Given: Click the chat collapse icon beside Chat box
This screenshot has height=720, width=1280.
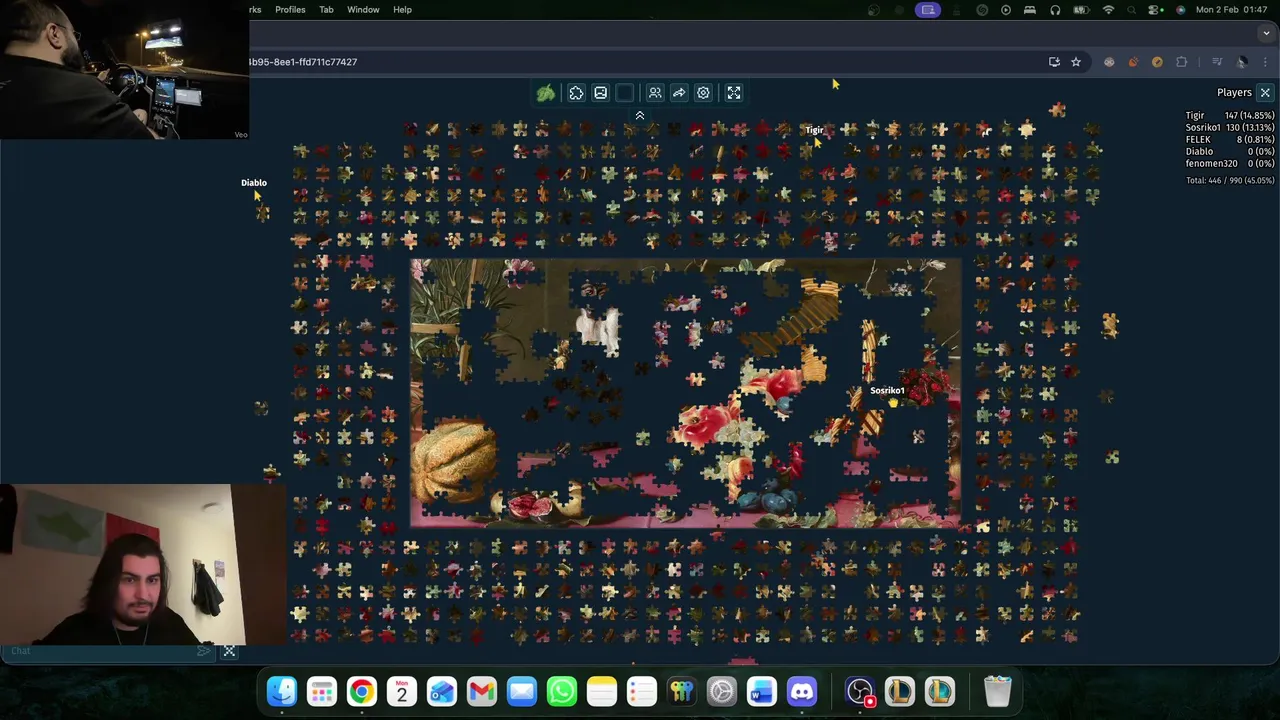Looking at the screenshot, I should (x=229, y=651).
